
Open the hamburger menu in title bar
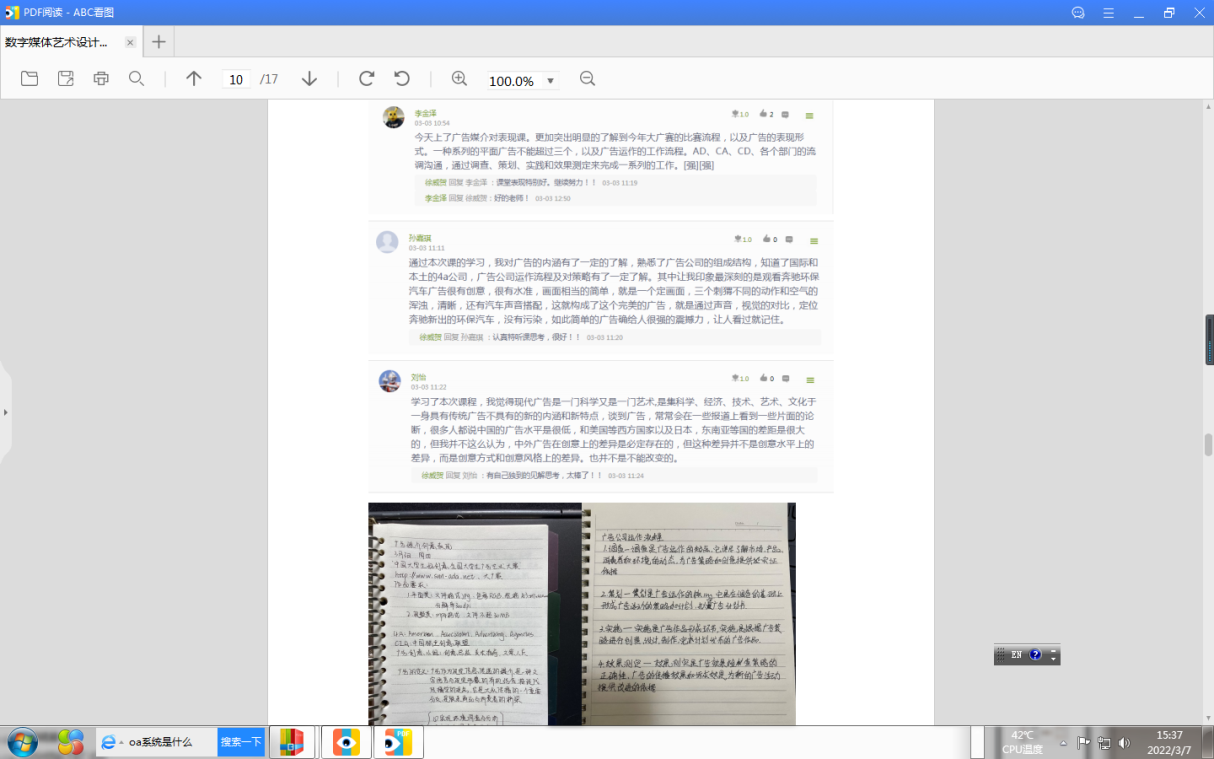(1108, 13)
